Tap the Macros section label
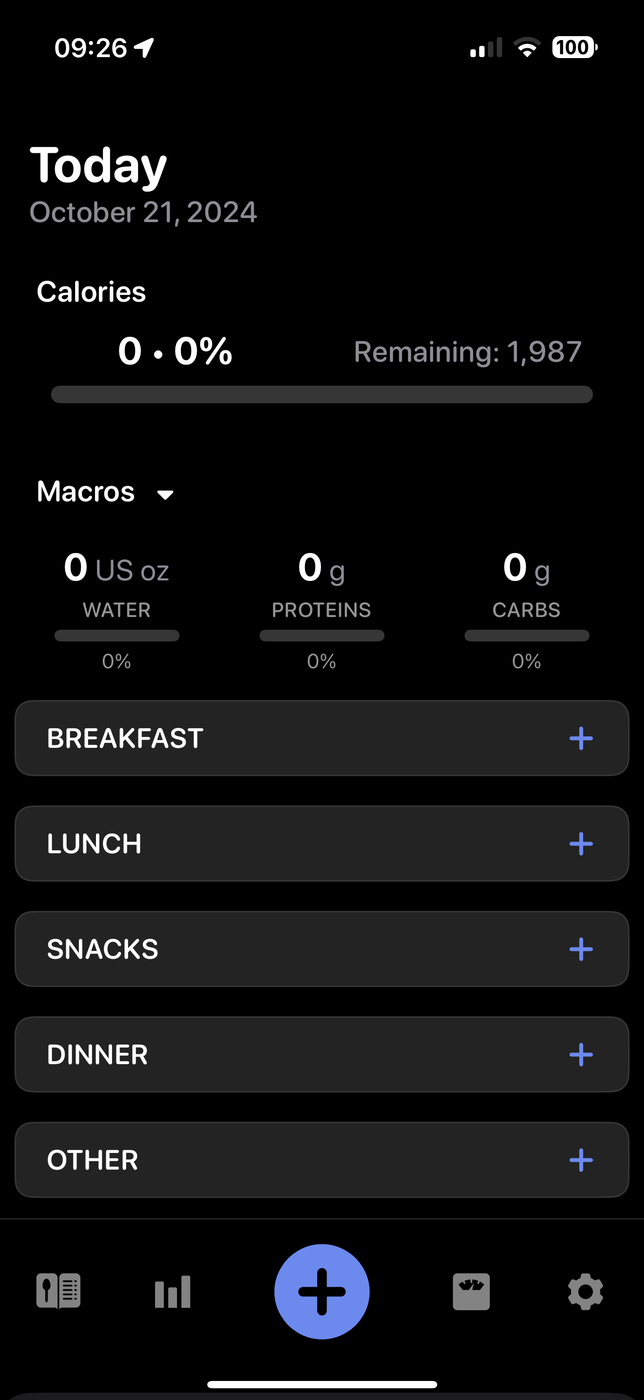The width and height of the screenshot is (644, 1400). 86,492
